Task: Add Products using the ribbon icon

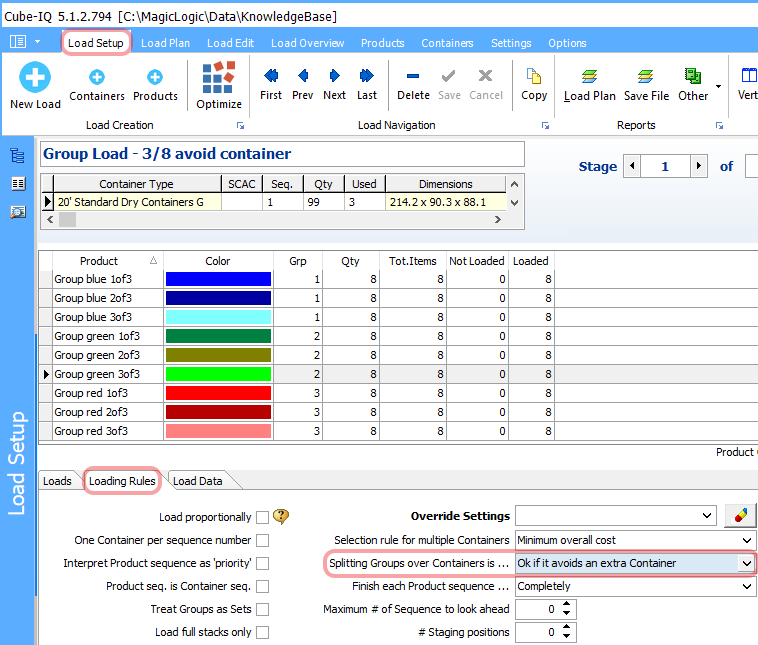Action: tap(155, 76)
